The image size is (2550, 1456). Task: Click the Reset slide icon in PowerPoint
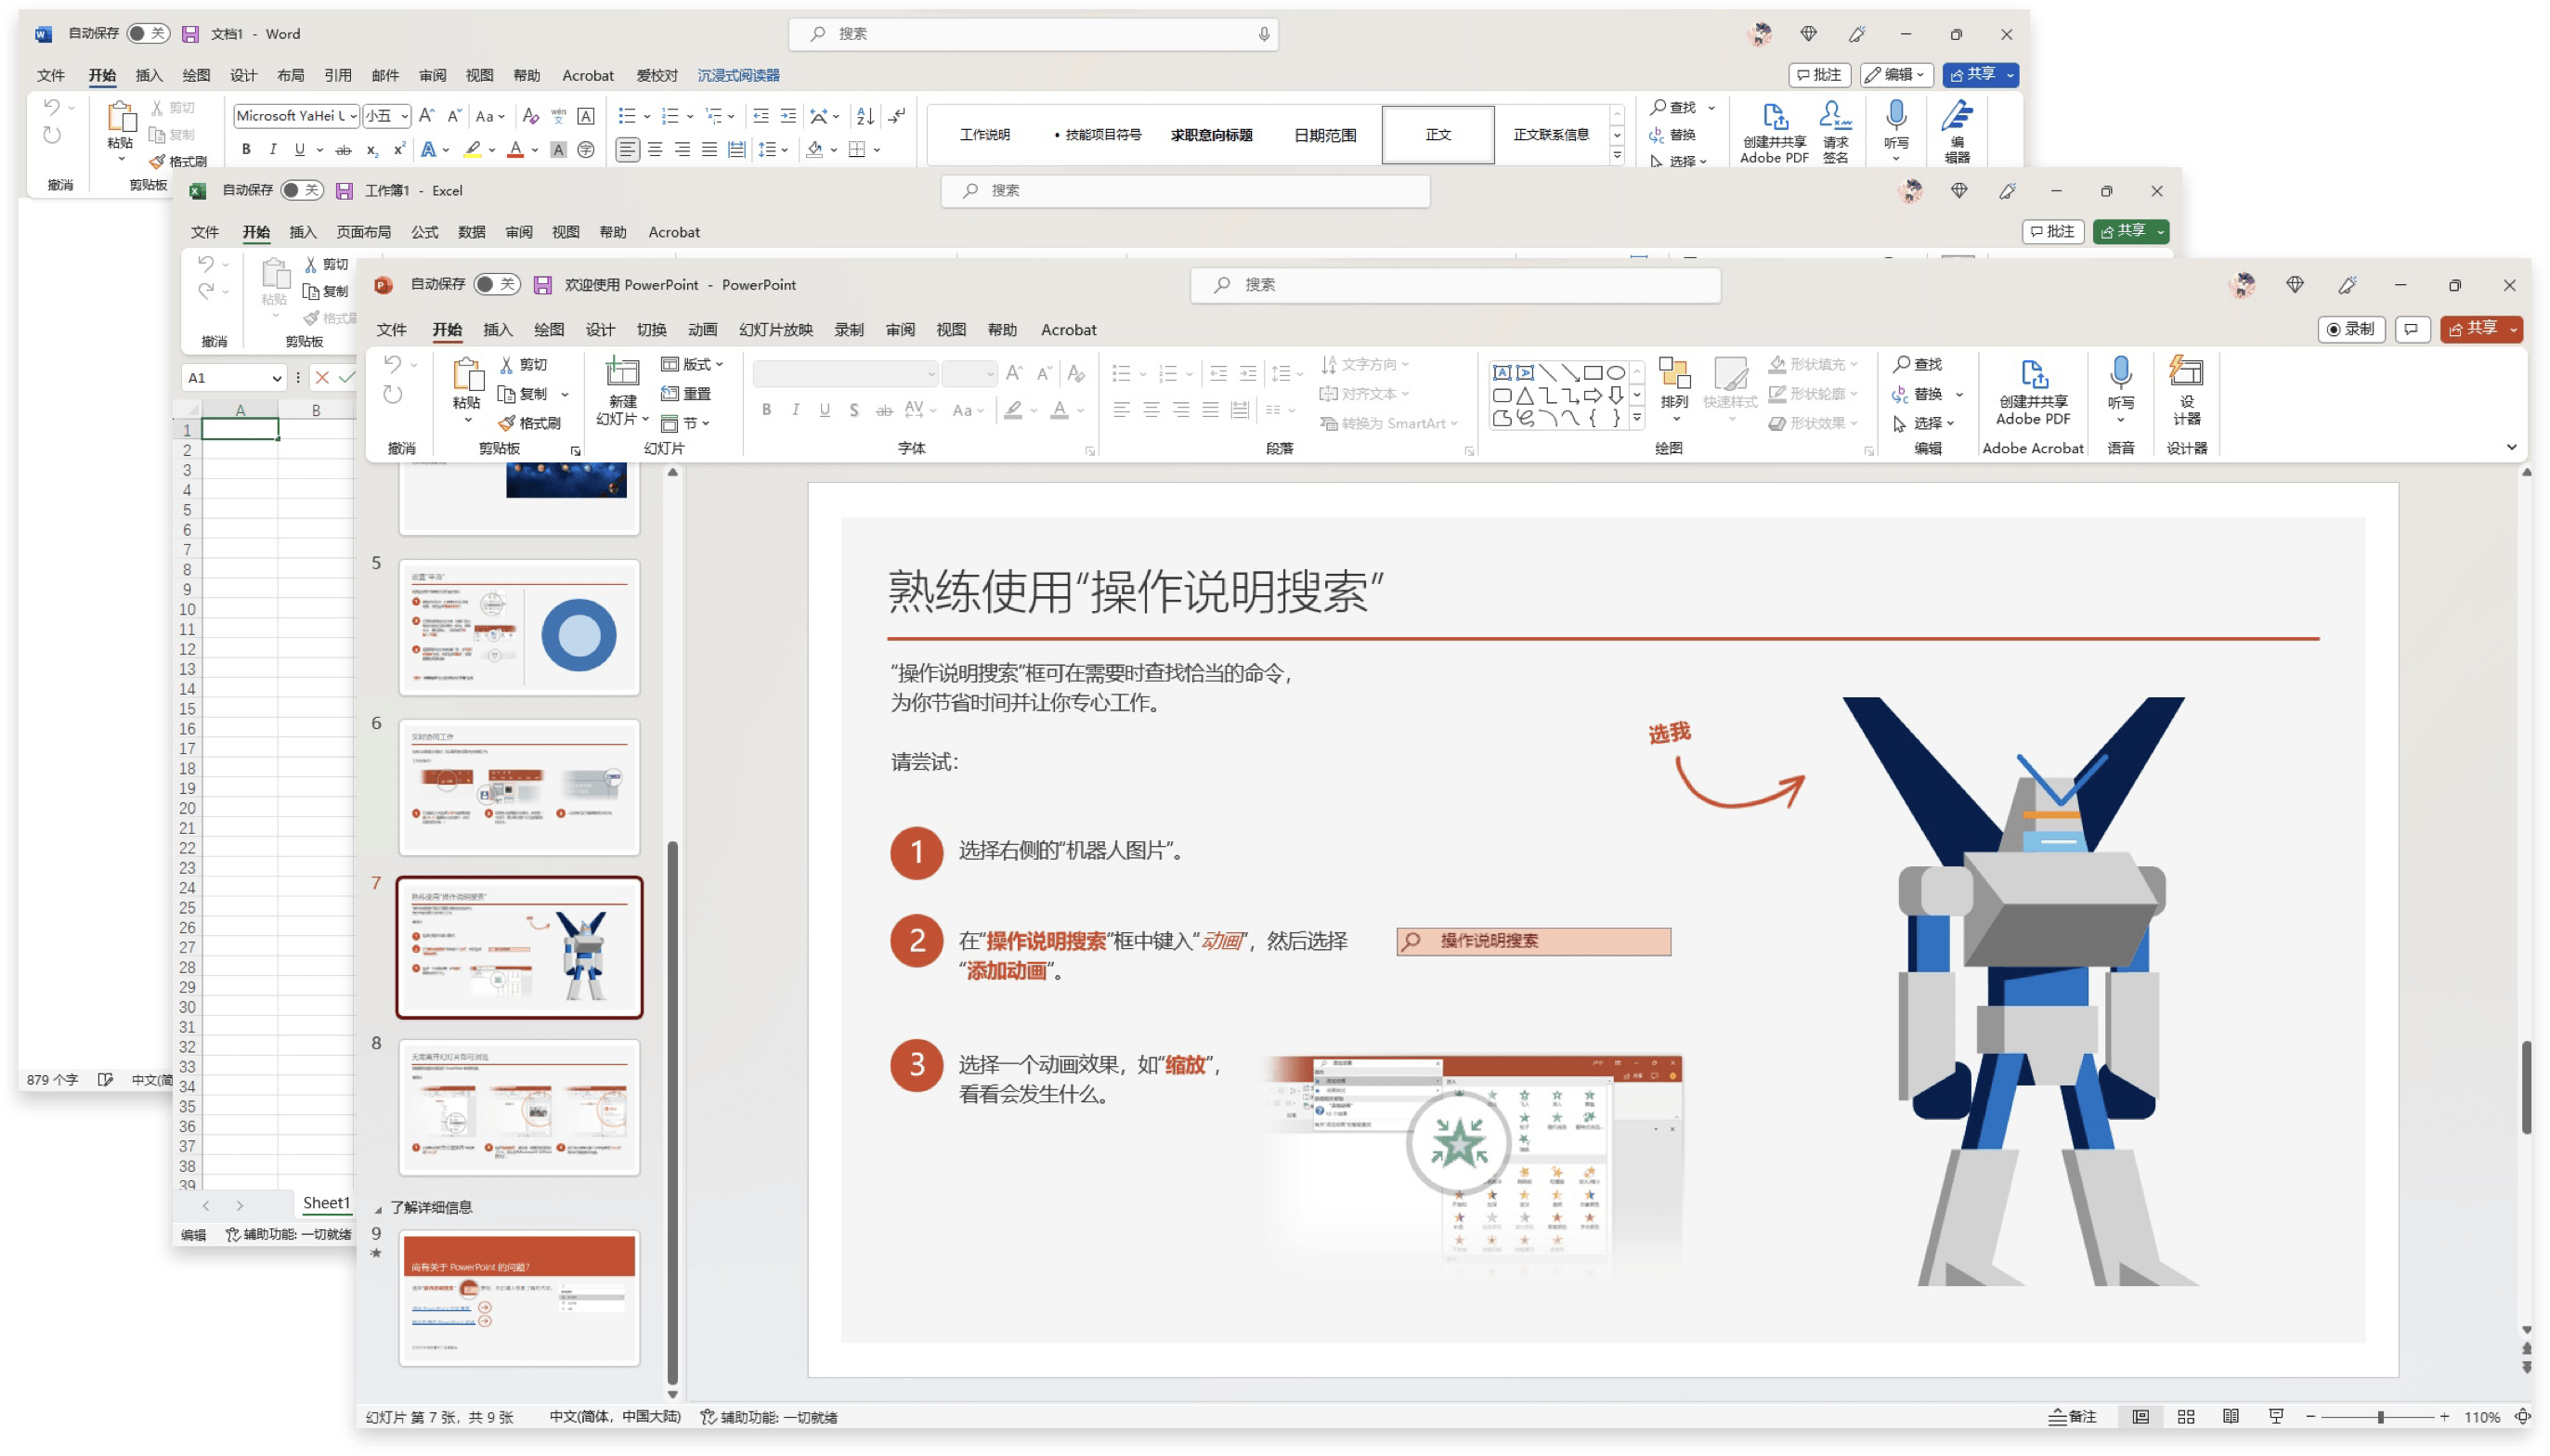pyautogui.click(x=669, y=394)
